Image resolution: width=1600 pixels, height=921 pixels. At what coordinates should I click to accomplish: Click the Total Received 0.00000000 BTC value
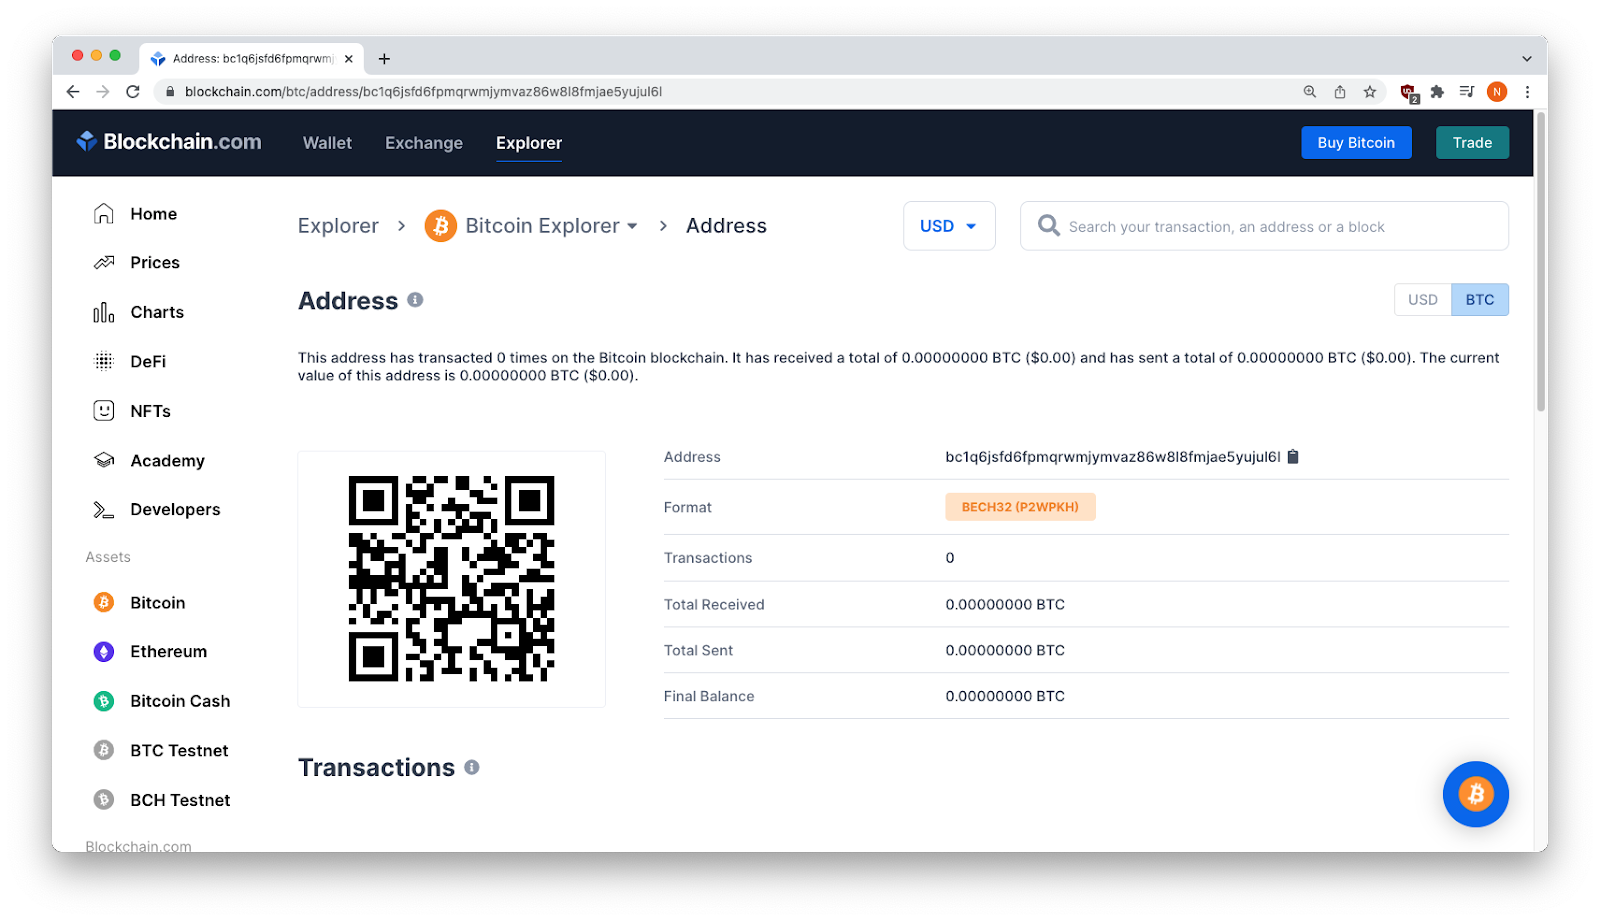pos(1005,604)
